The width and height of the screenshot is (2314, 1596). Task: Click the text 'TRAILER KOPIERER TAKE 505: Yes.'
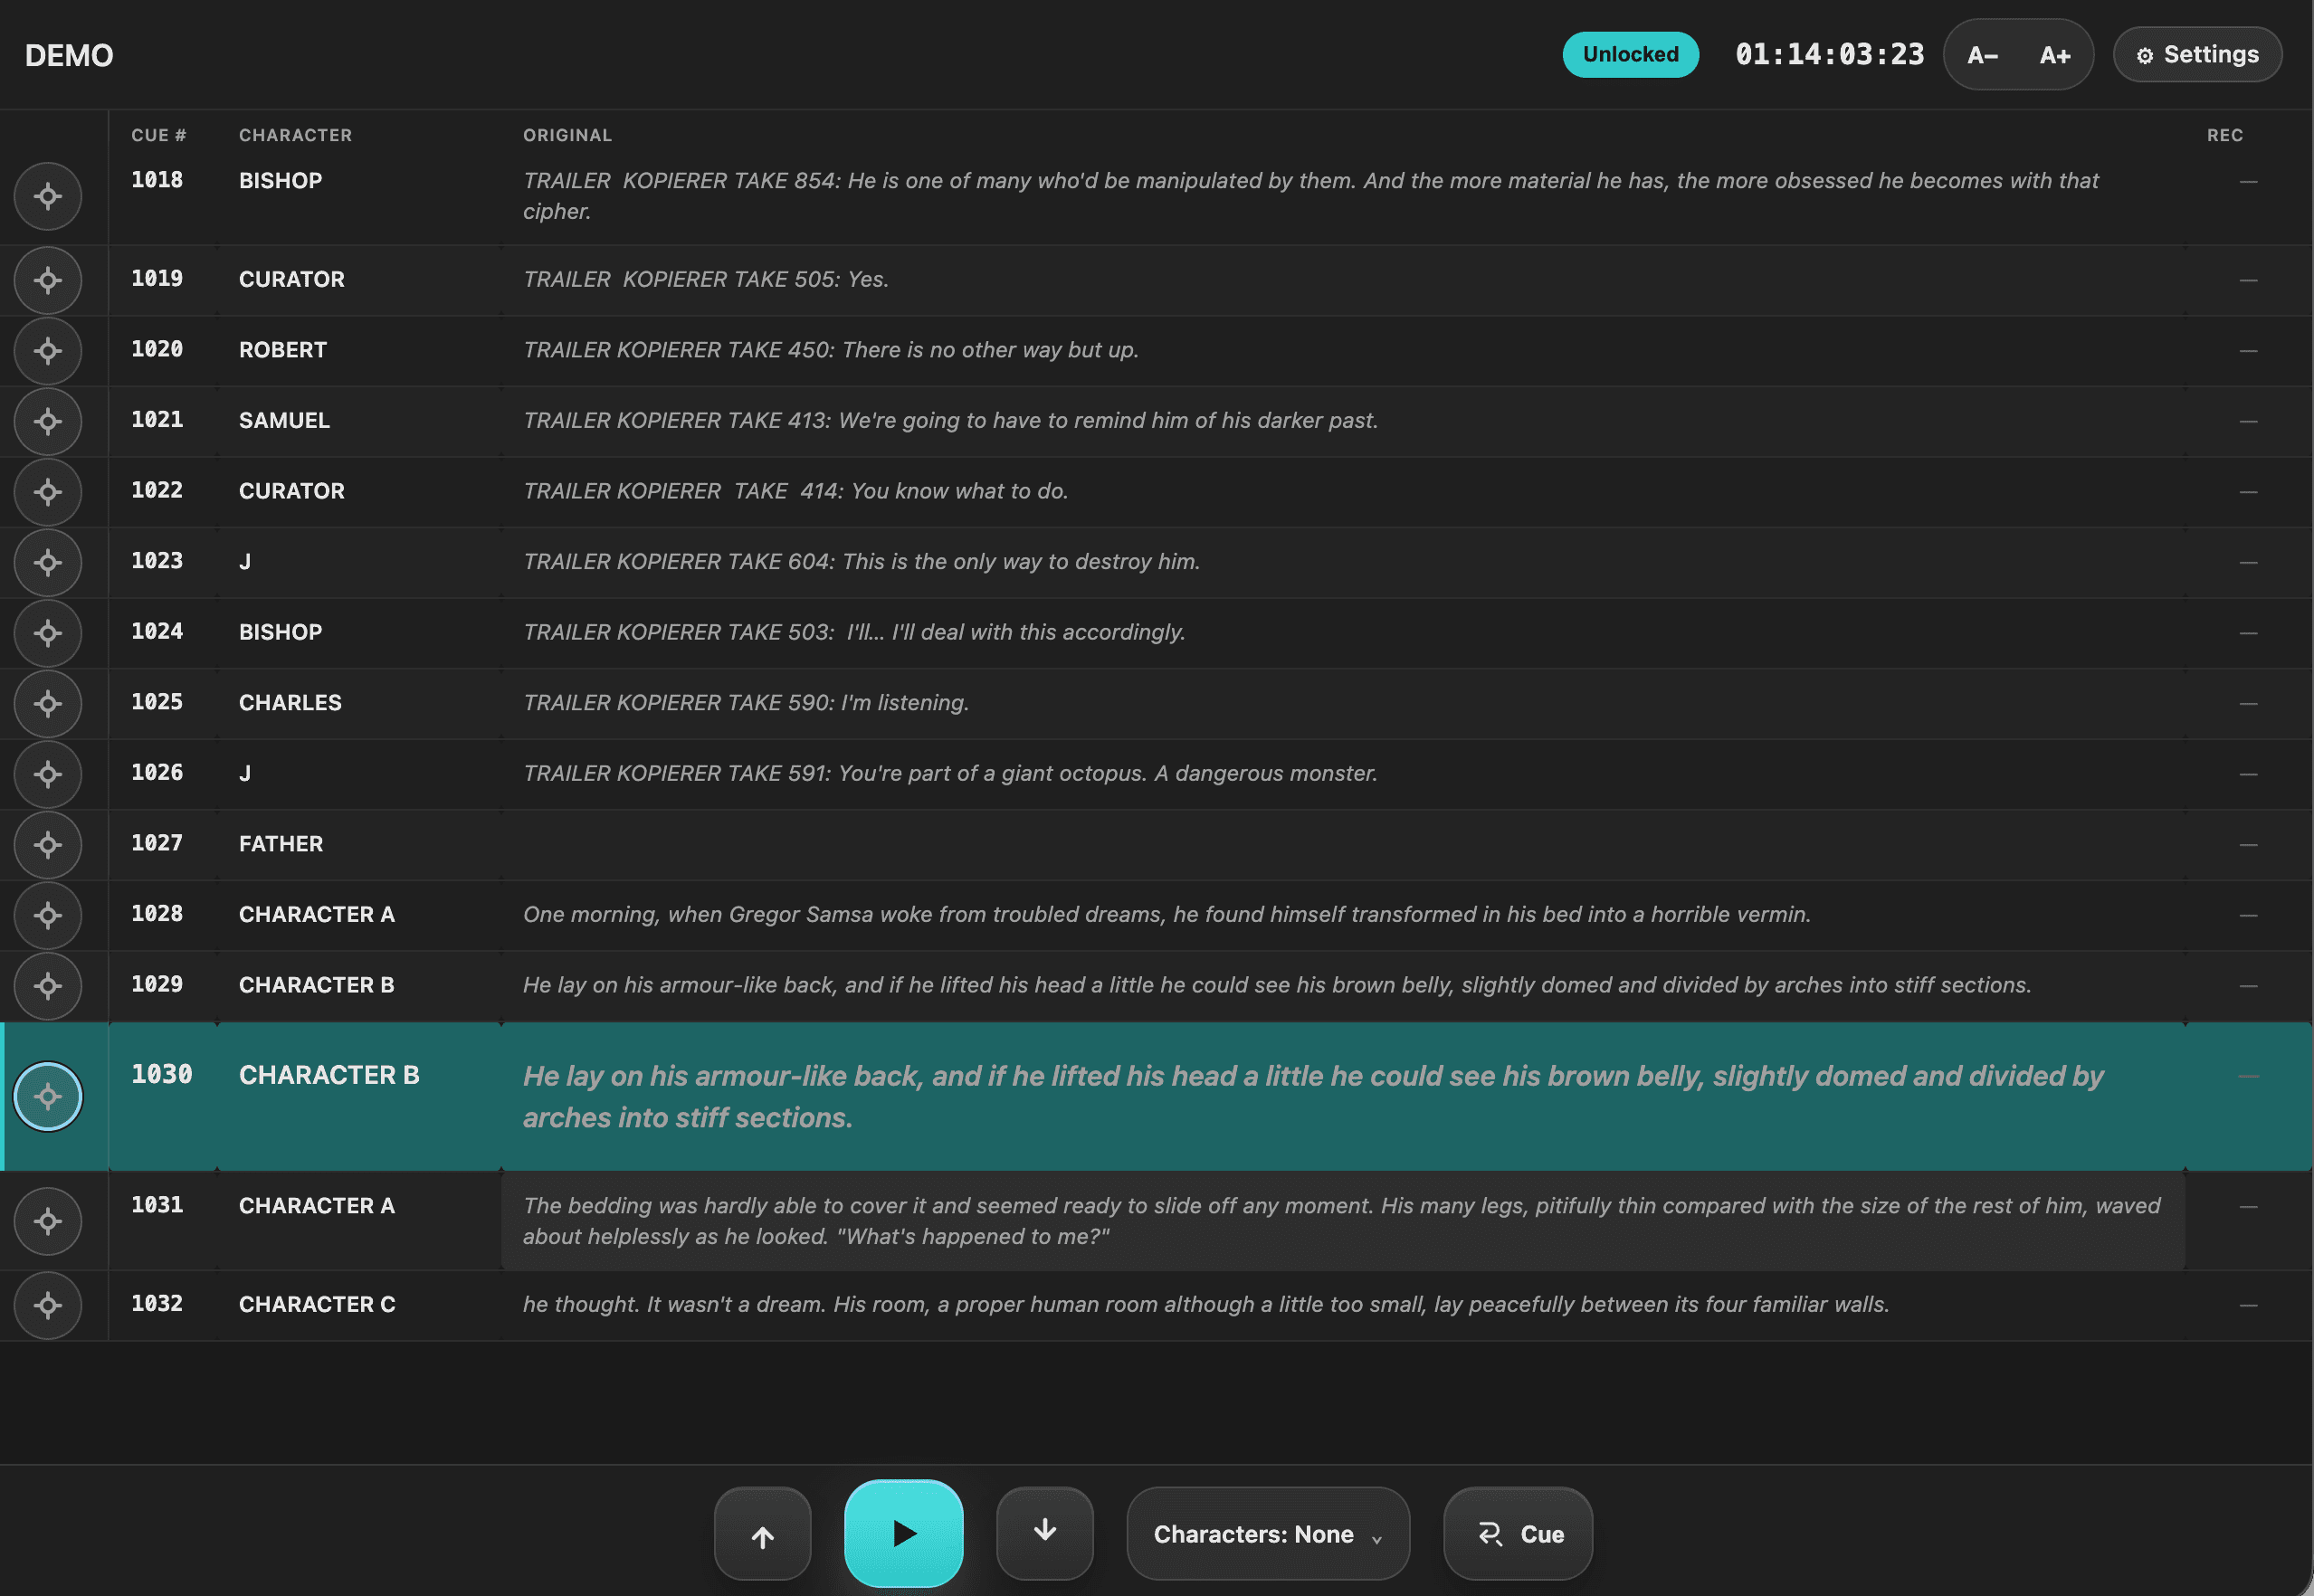[x=706, y=279]
